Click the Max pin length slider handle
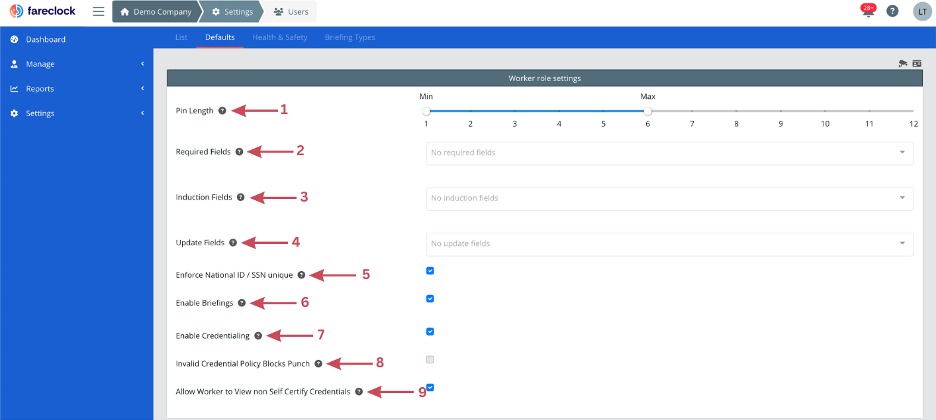This screenshot has height=420, width=936. point(648,111)
